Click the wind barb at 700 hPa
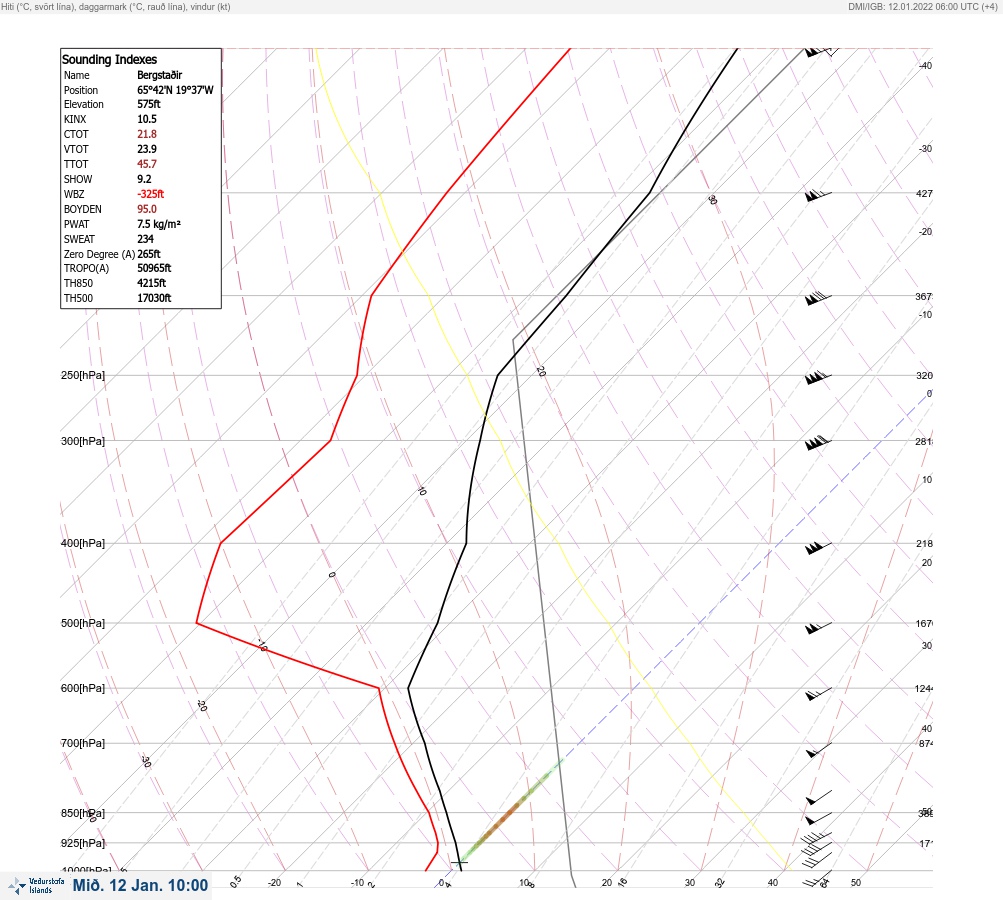 point(819,750)
